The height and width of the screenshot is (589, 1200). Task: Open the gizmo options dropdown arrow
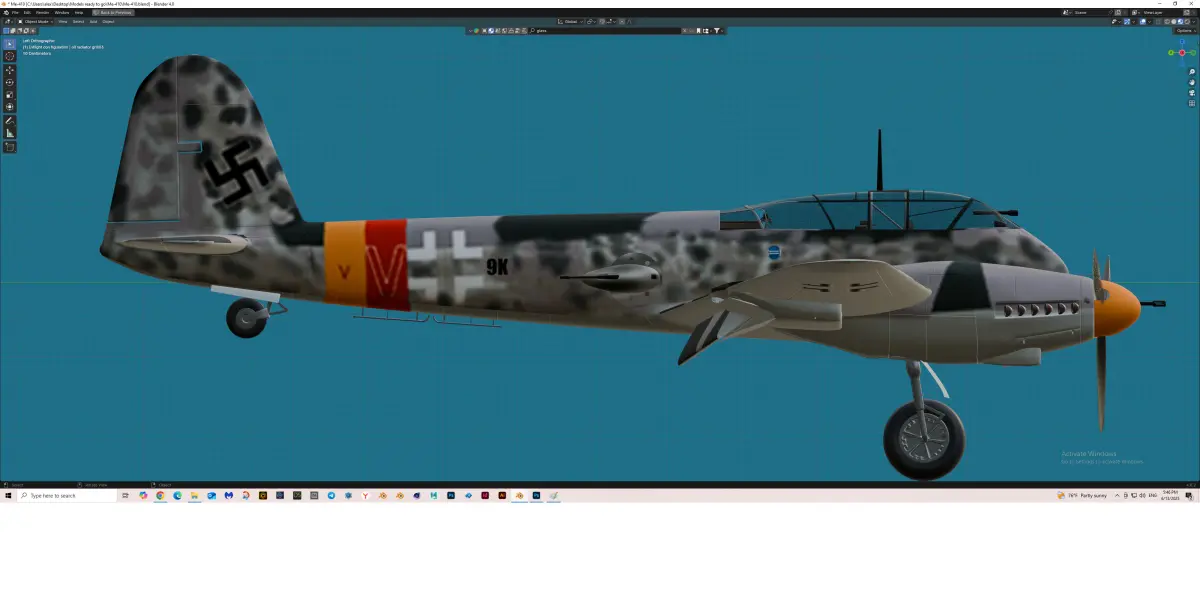[x=1133, y=22]
